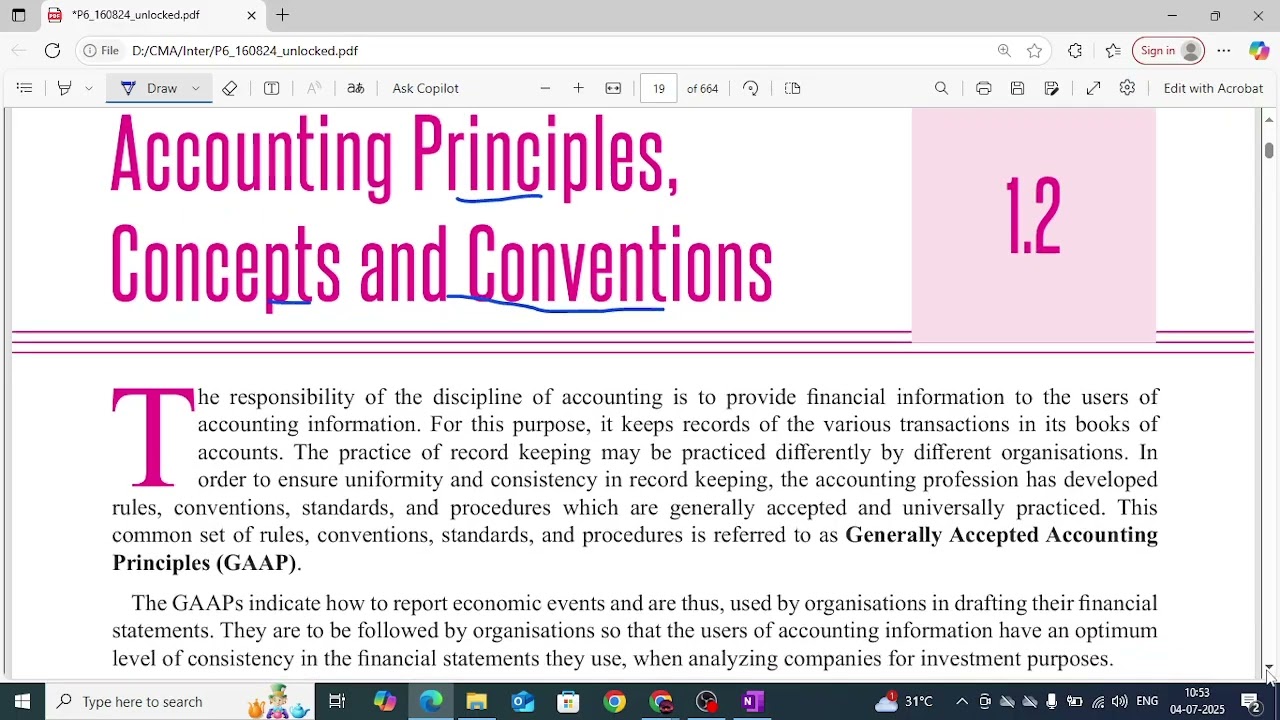Image resolution: width=1280 pixels, height=720 pixels.
Task: Select the Erase tool
Action: point(230,88)
